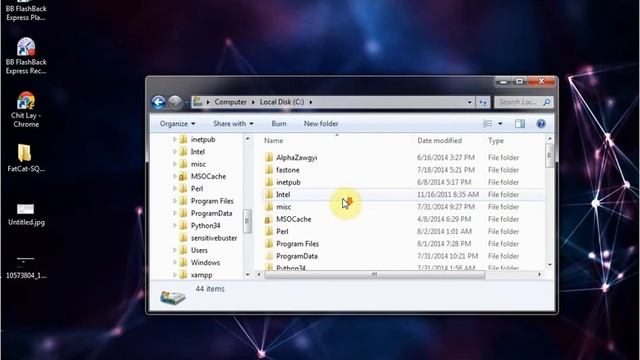Select the misc folder row
Image resolution: width=640 pixels, height=360 pixels.
(403, 207)
